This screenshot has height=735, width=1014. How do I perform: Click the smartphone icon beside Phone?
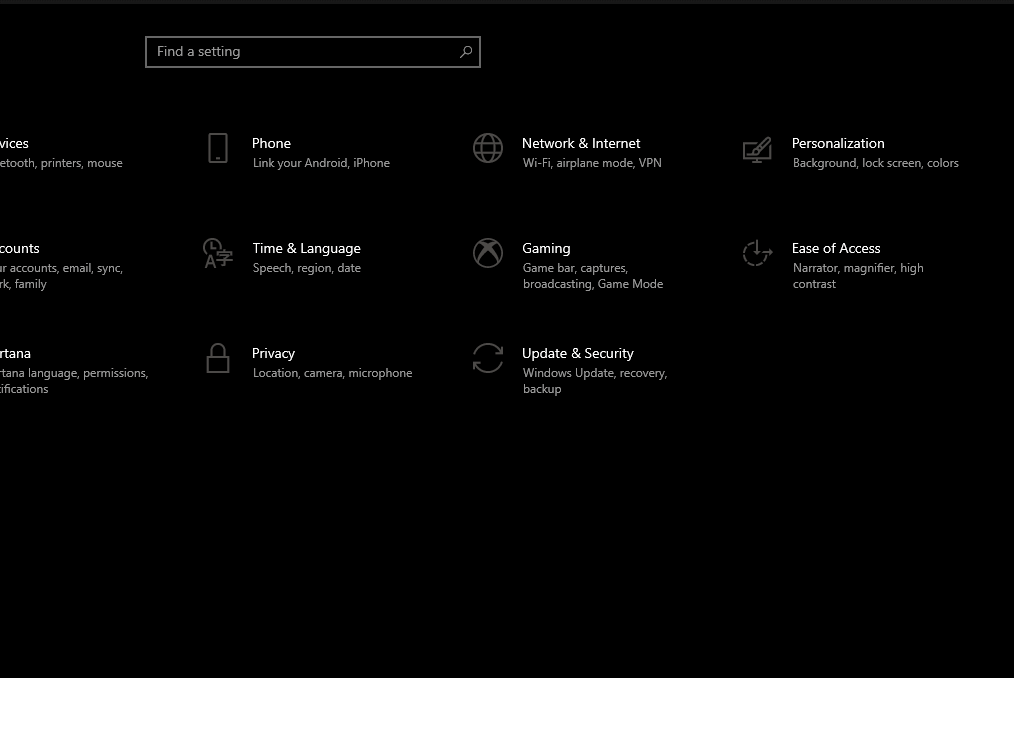point(218,148)
